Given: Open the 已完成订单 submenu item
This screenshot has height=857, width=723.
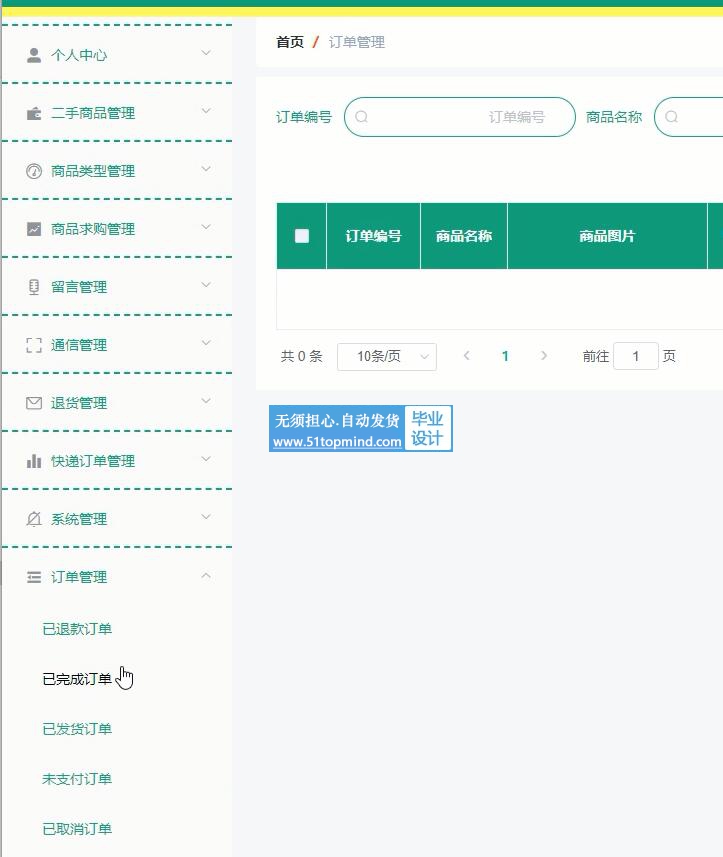Looking at the screenshot, I should 77,679.
